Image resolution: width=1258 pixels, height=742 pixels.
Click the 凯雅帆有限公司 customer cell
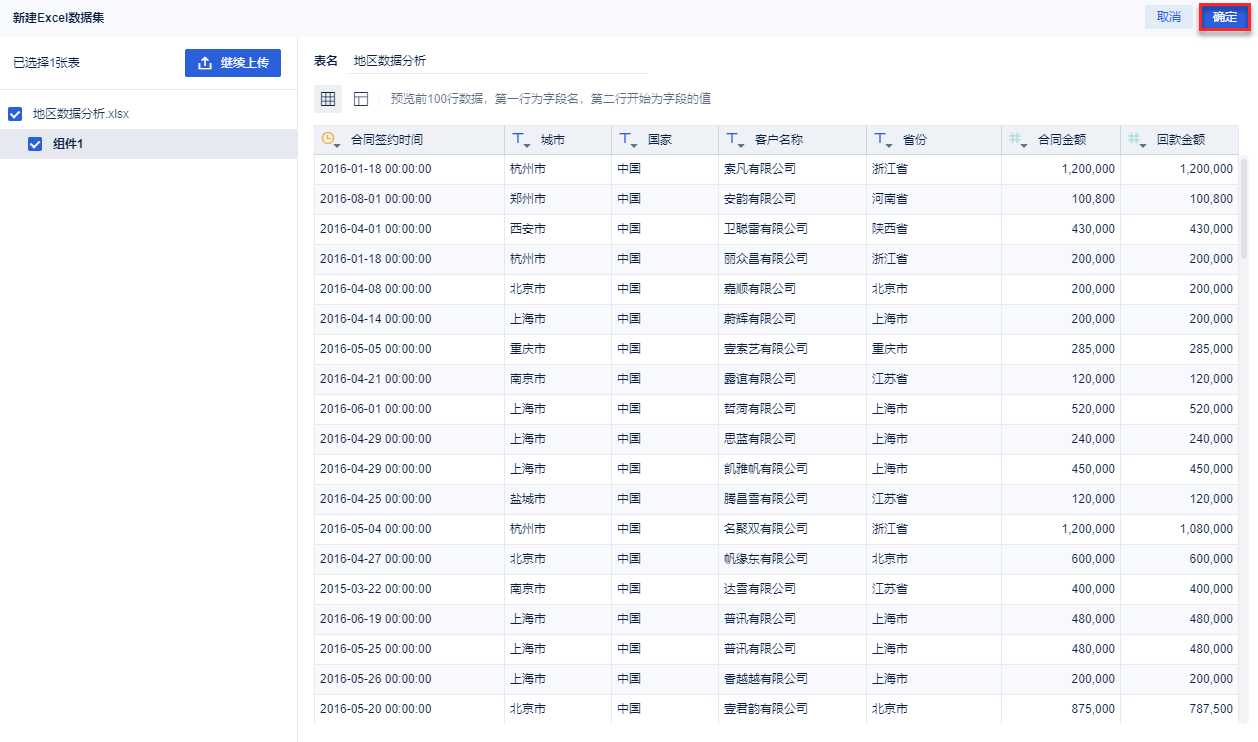[792, 469]
